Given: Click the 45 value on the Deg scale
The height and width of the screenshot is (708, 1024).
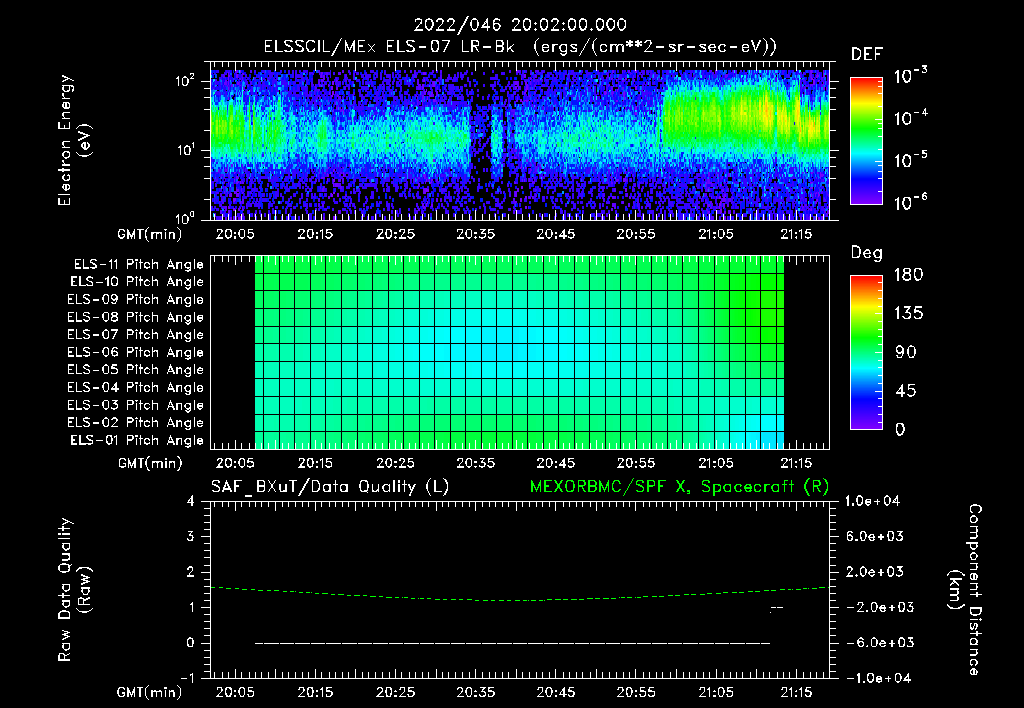Looking at the screenshot, I should pyautogui.click(x=905, y=391).
